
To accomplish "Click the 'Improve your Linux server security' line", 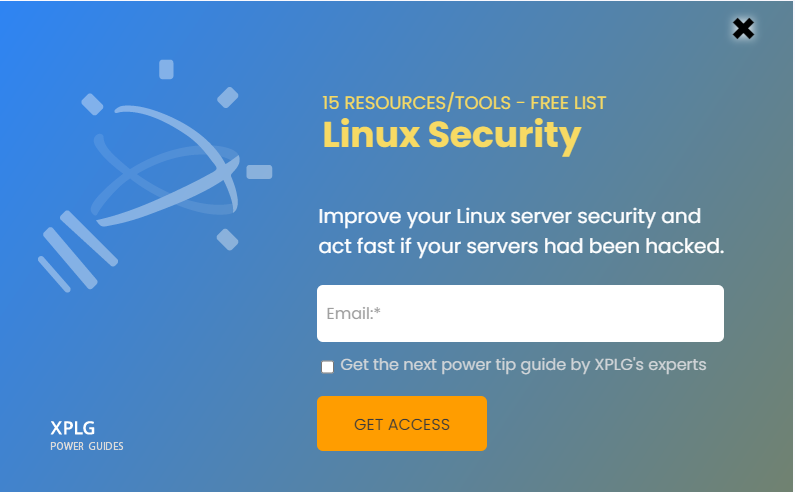I will pyautogui.click(x=510, y=217).
